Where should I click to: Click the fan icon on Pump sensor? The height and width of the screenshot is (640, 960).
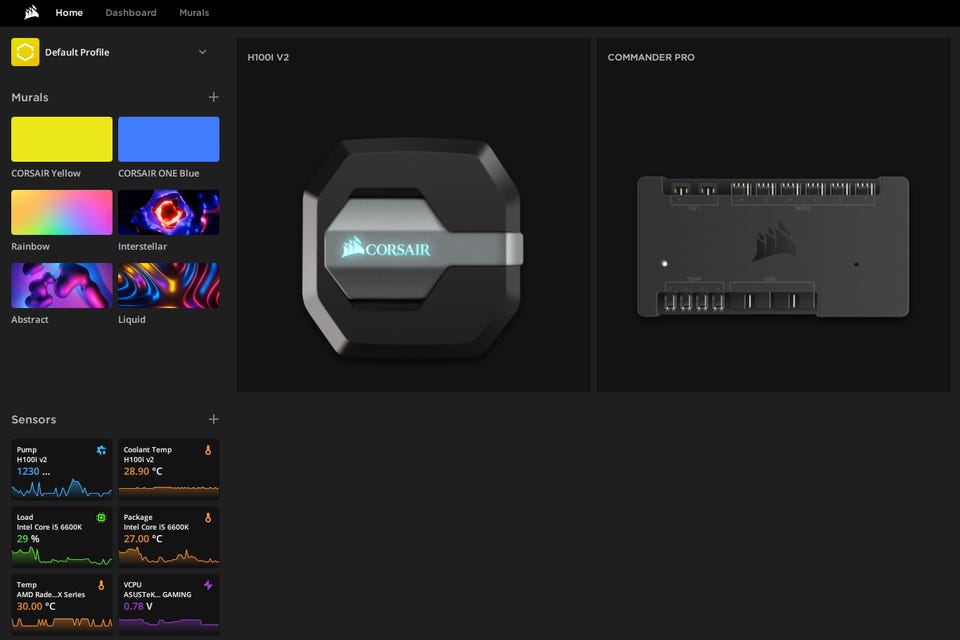(101, 451)
